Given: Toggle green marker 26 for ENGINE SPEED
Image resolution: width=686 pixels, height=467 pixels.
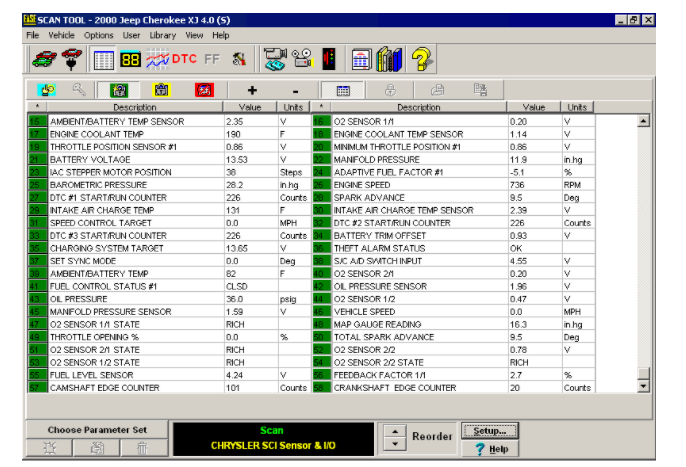Looking at the screenshot, I should click(322, 185).
